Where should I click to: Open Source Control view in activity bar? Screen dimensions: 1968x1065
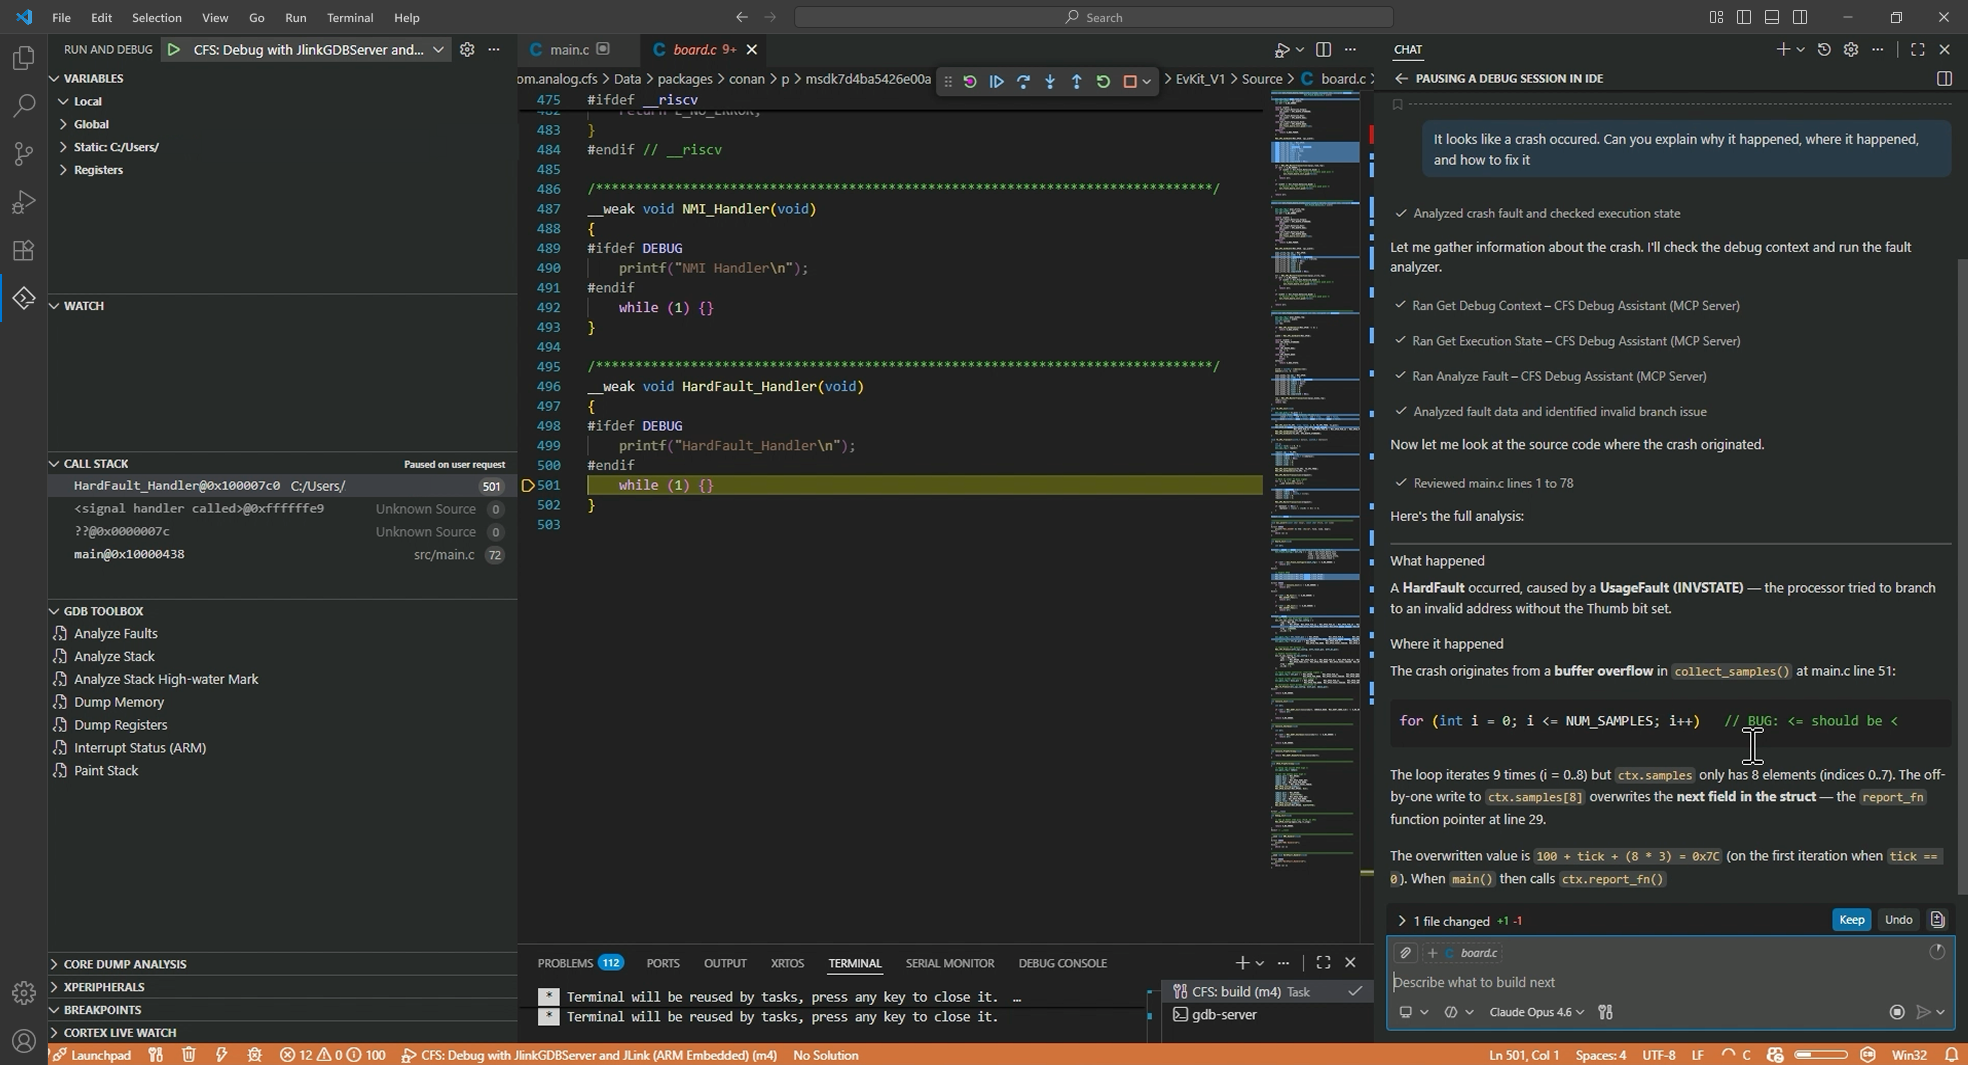coord(23,153)
